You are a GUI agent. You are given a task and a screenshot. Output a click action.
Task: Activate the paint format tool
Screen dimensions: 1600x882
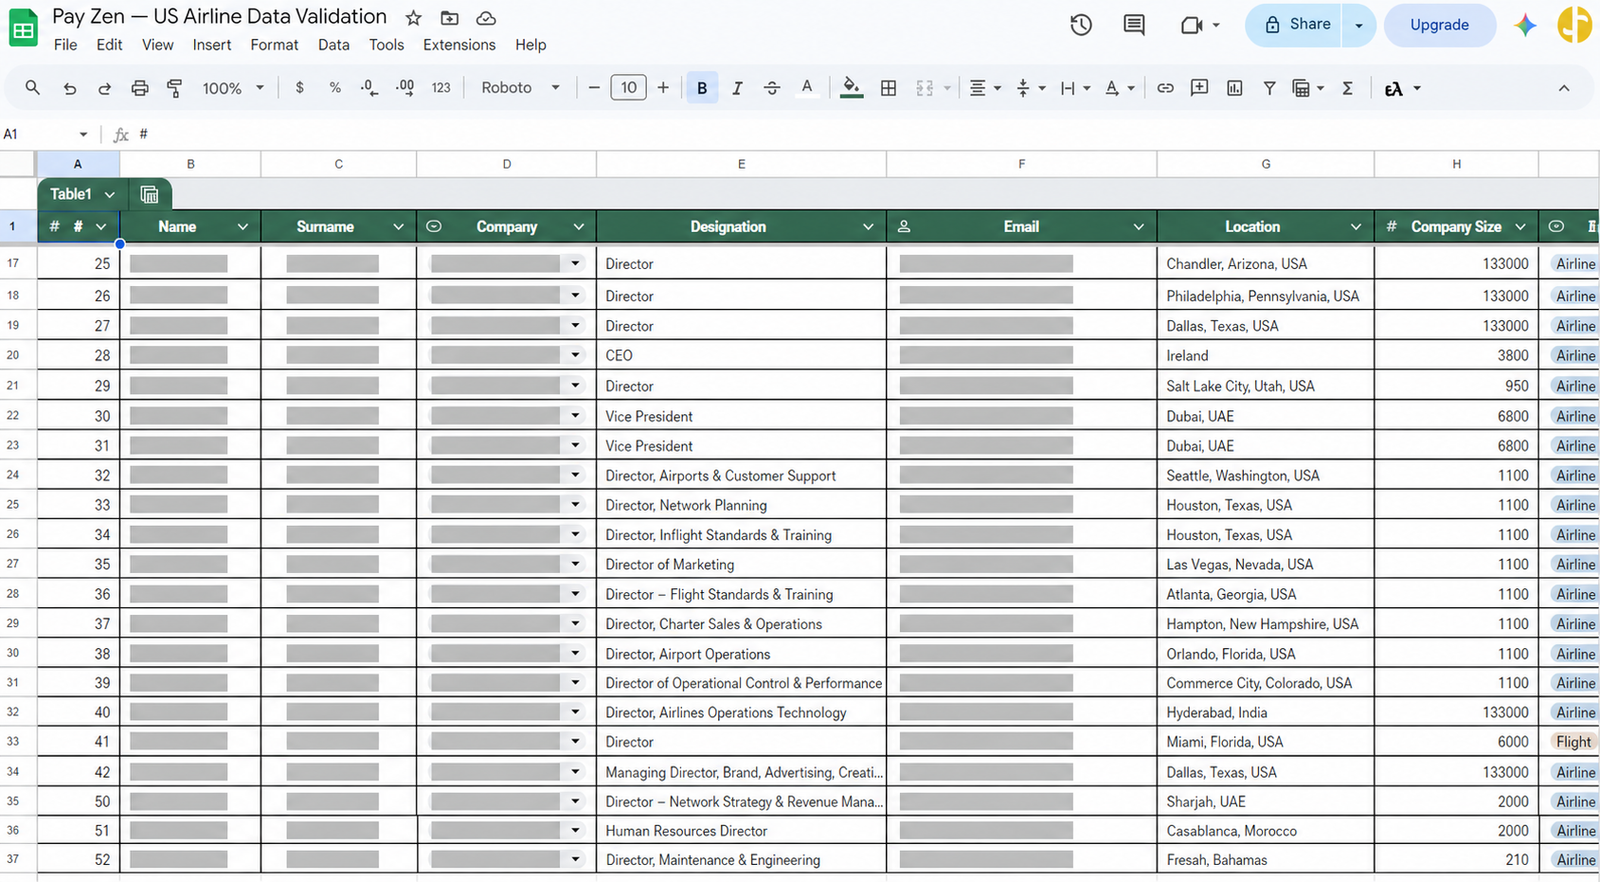(174, 88)
